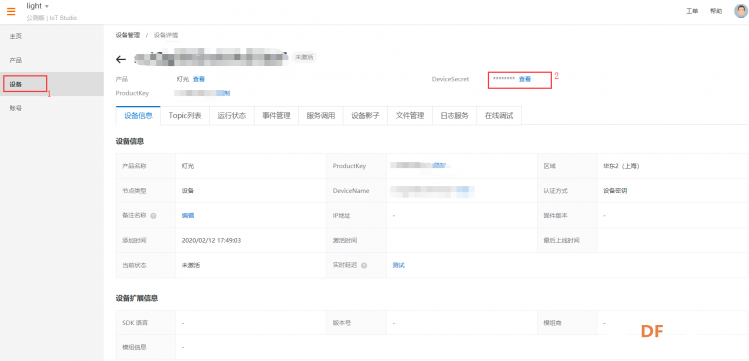Click 编辑 link for 备注名称
This screenshot has height=361, width=749.
[188, 215]
